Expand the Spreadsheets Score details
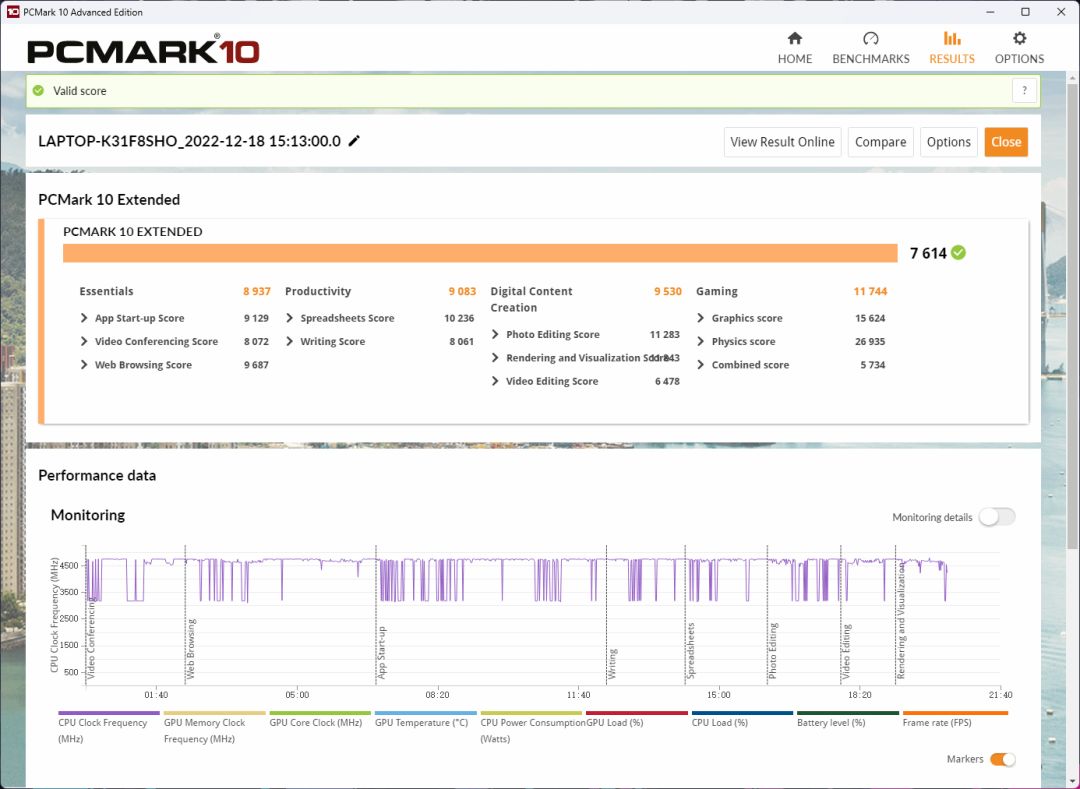This screenshot has height=789, width=1080. (290, 318)
